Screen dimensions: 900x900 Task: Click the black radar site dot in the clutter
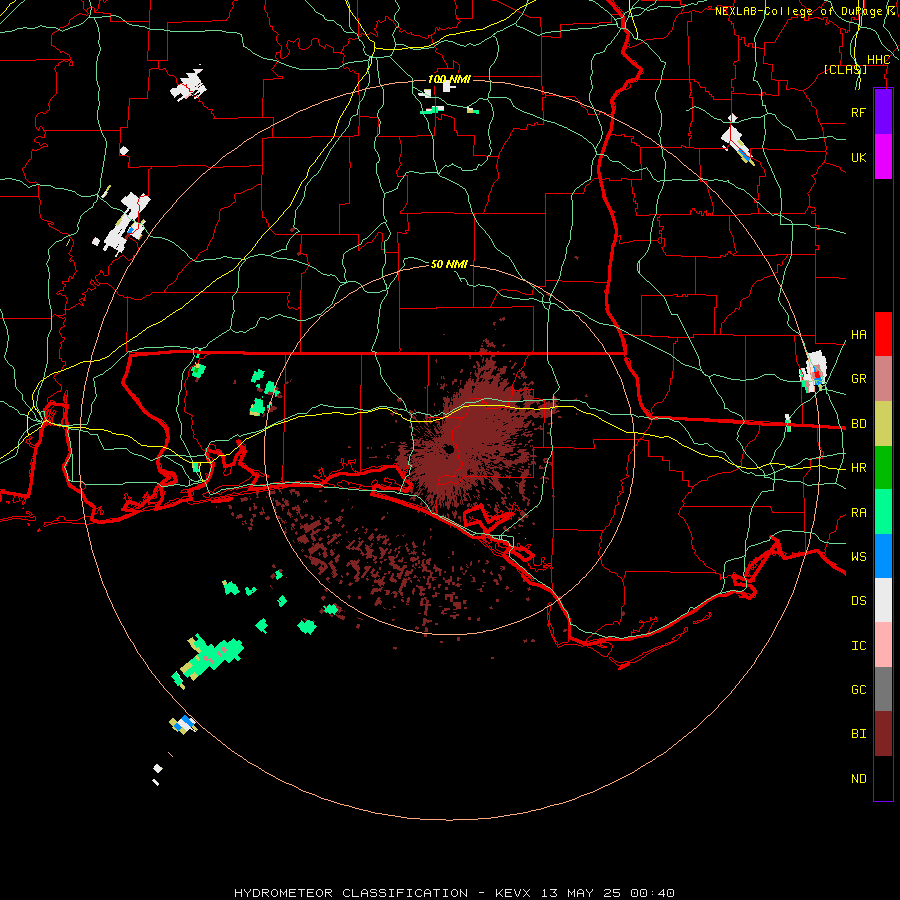pos(449,449)
